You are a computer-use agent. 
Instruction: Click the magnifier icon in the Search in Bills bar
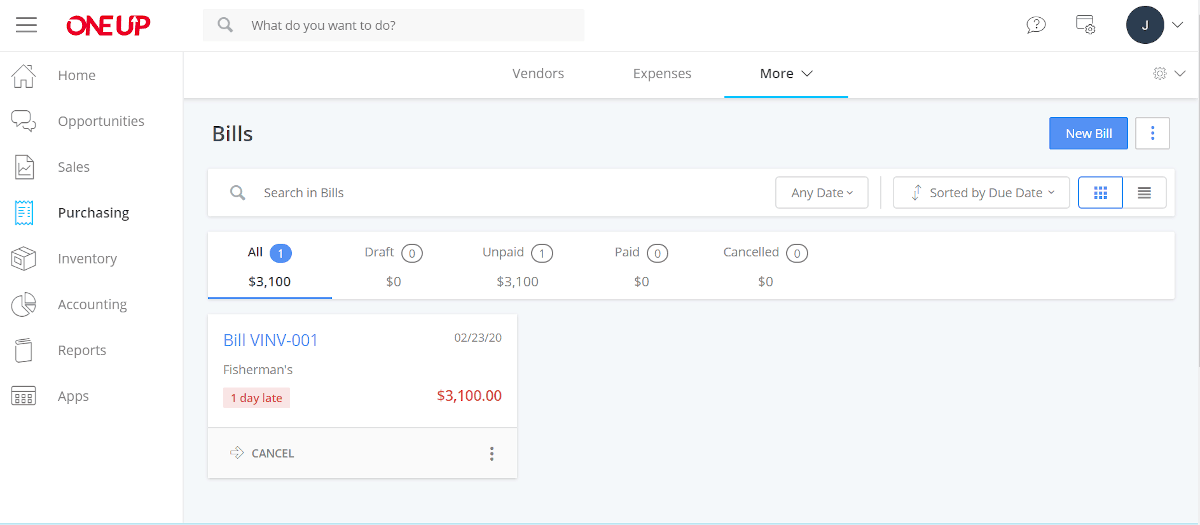[x=237, y=192]
